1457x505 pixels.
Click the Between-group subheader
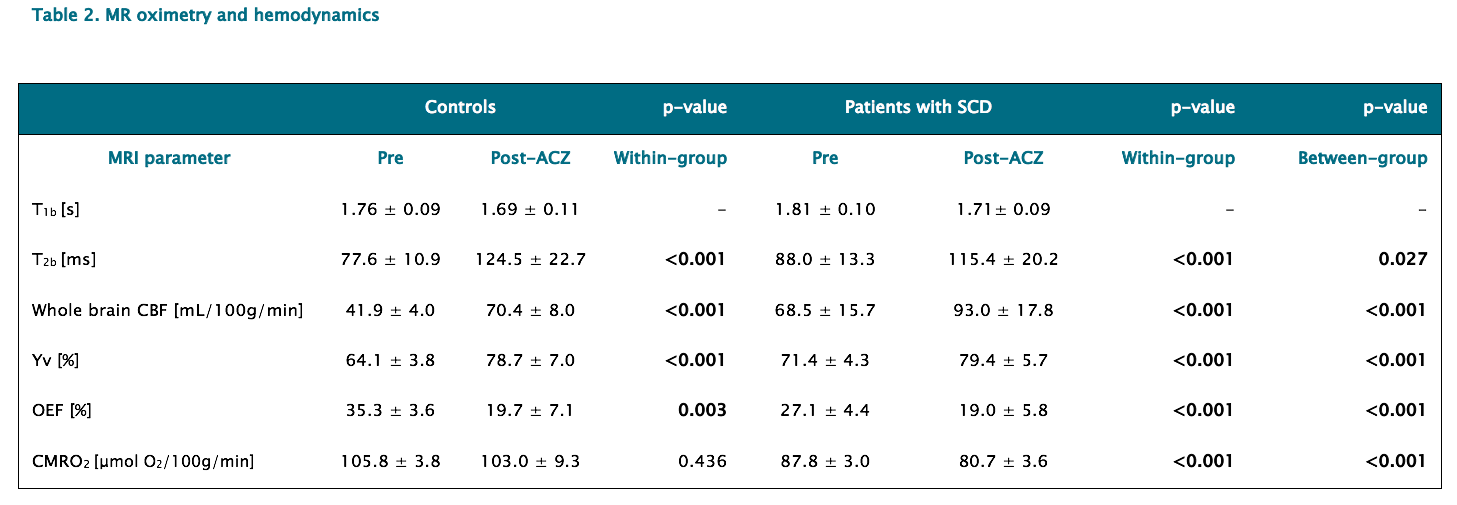(1362, 158)
